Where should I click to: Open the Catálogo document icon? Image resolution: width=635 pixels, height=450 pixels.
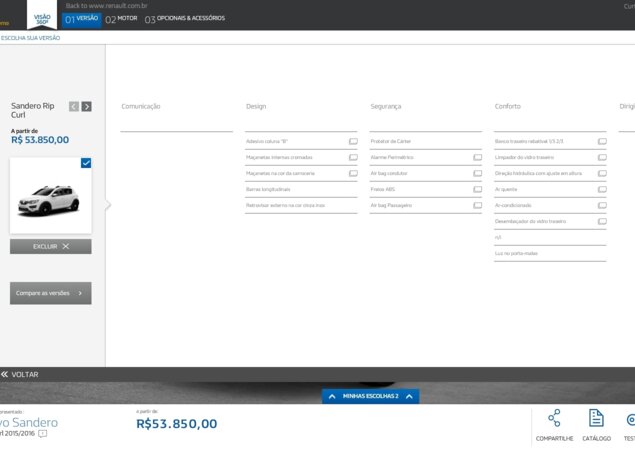[596, 418]
